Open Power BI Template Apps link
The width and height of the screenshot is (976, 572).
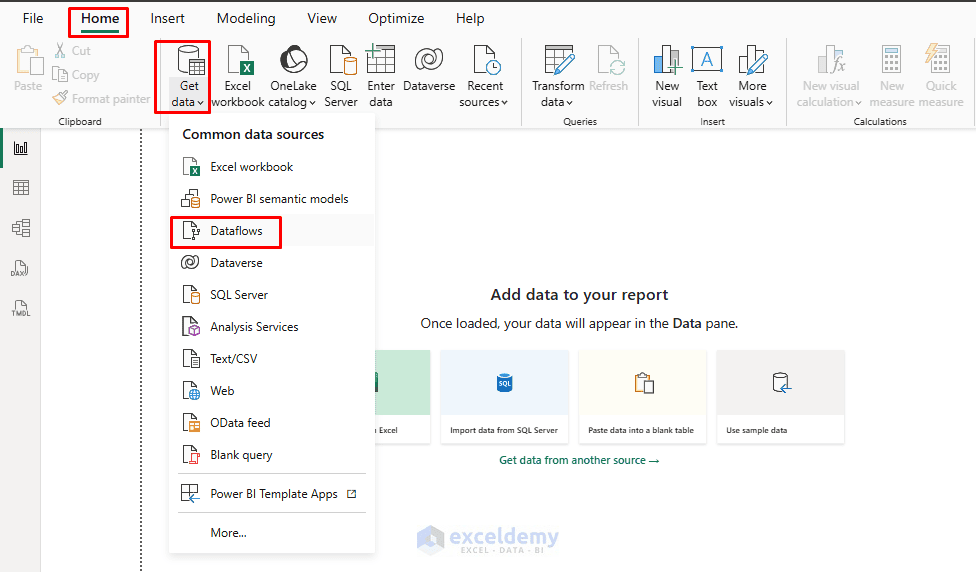[x=272, y=494]
